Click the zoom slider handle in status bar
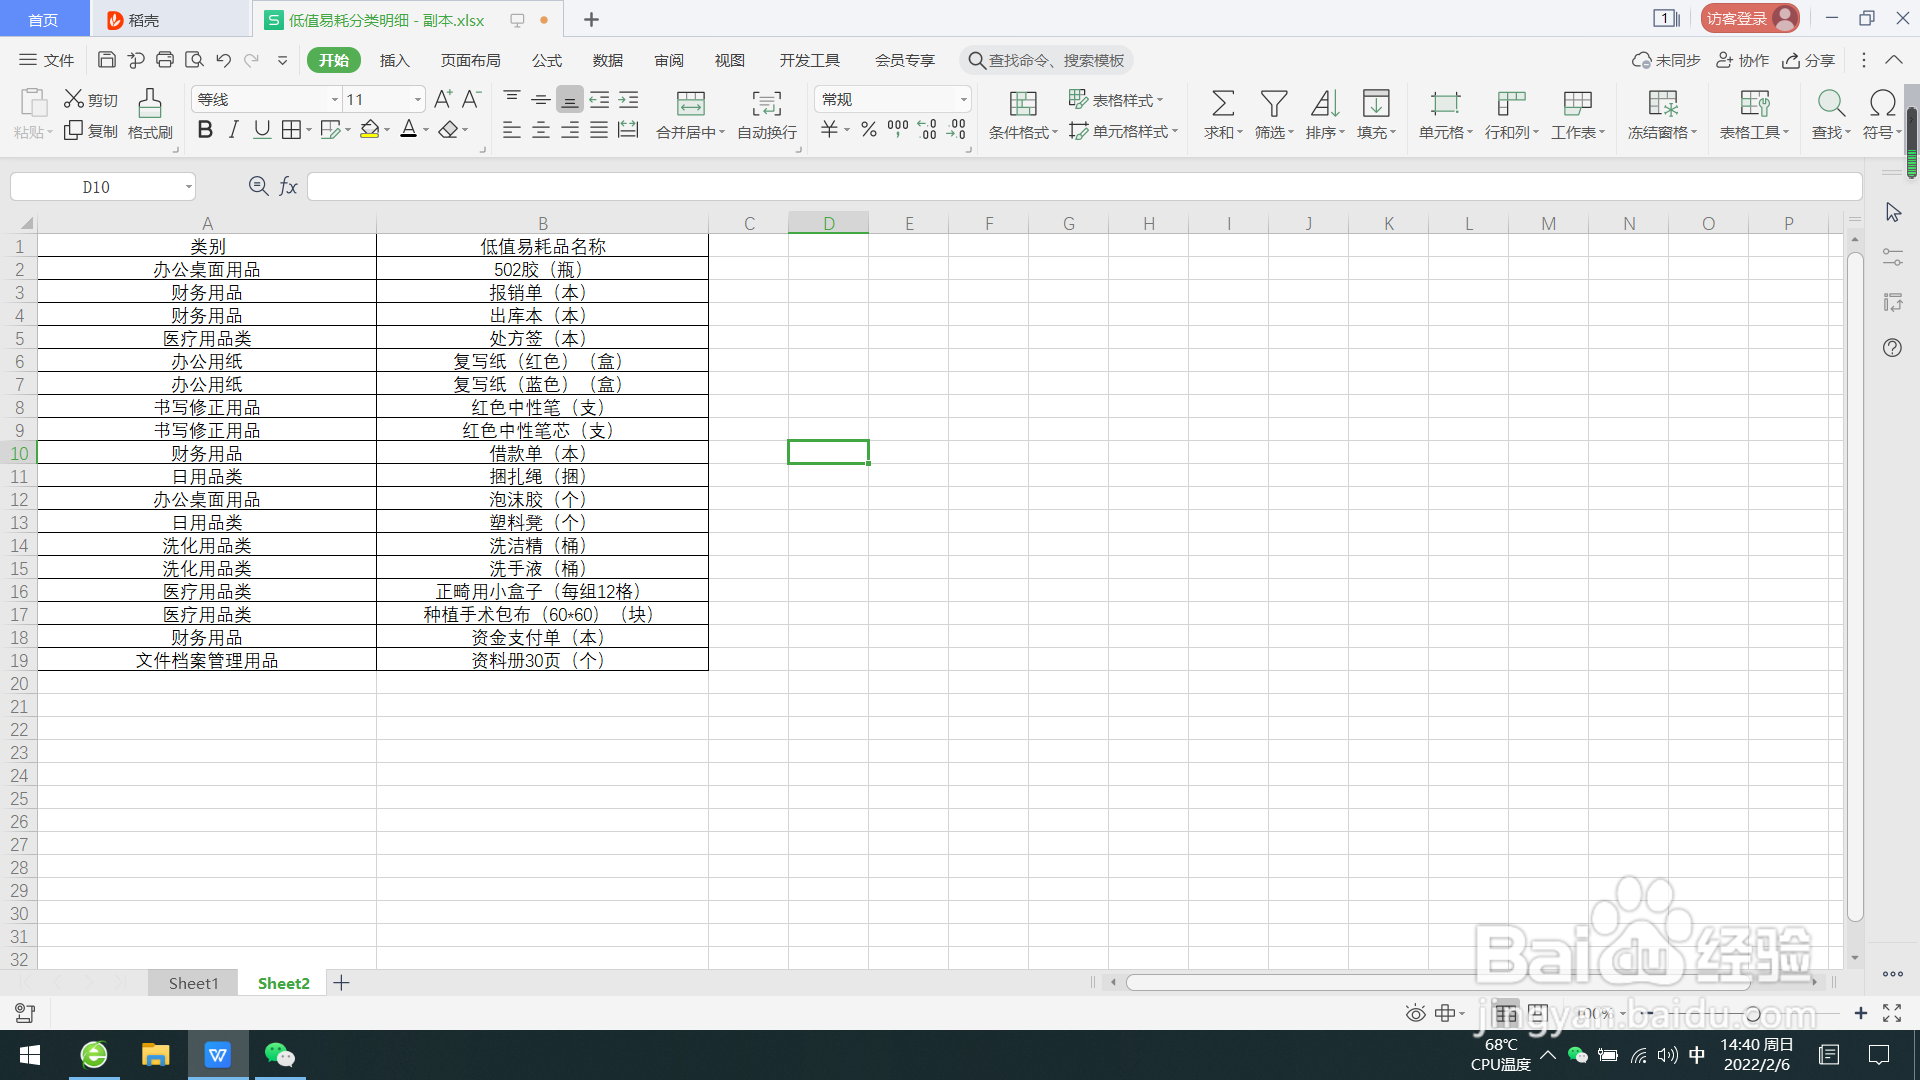Image resolution: width=1920 pixels, height=1080 pixels. [1753, 1014]
